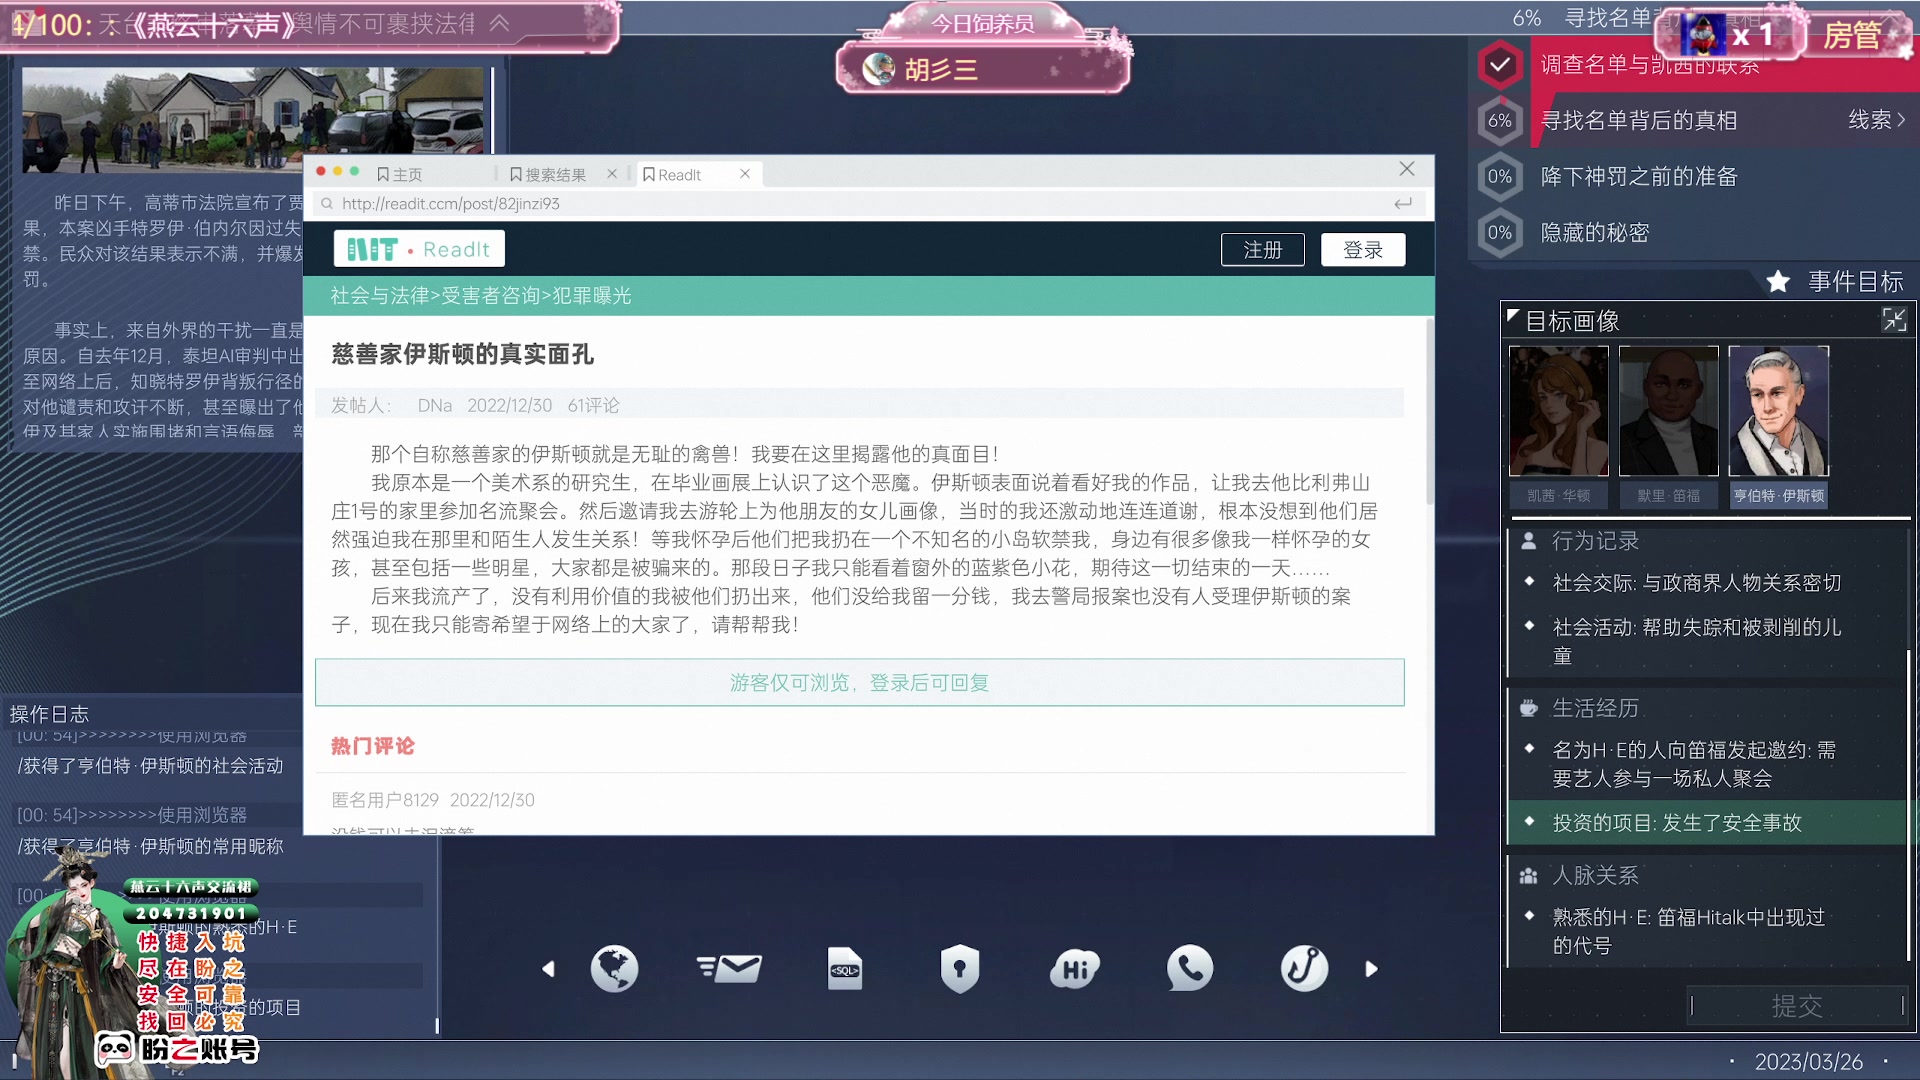Image resolution: width=1920 pixels, height=1080 pixels.
Task: Close the ReadIt tab
Action: pyautogui.click(x=745, y=174)
